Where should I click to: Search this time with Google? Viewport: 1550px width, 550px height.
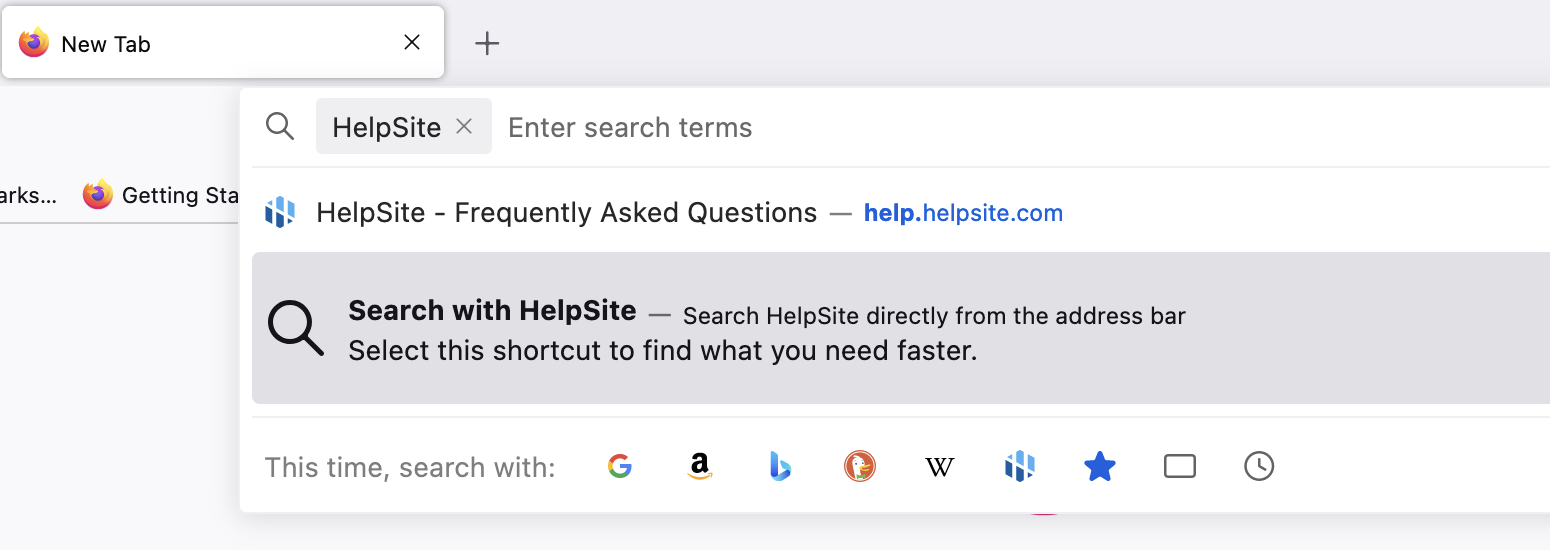click(620, 466)
